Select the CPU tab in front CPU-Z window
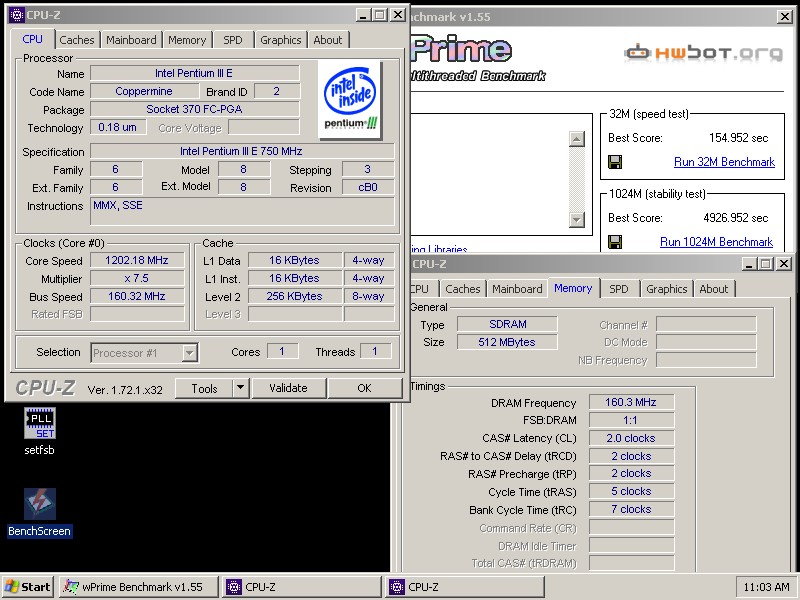Viewport: 800px width, 600px height. coord(33,39)
